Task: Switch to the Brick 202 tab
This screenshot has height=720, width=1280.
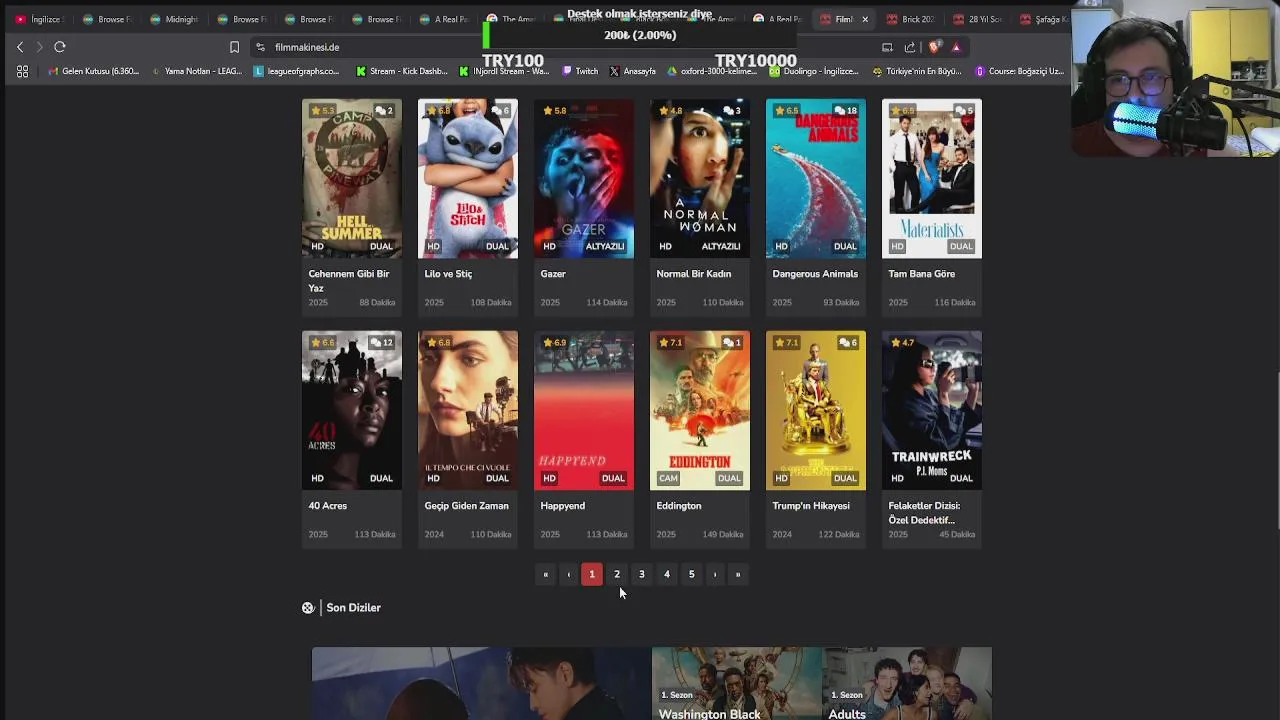Action: point(910,19)
